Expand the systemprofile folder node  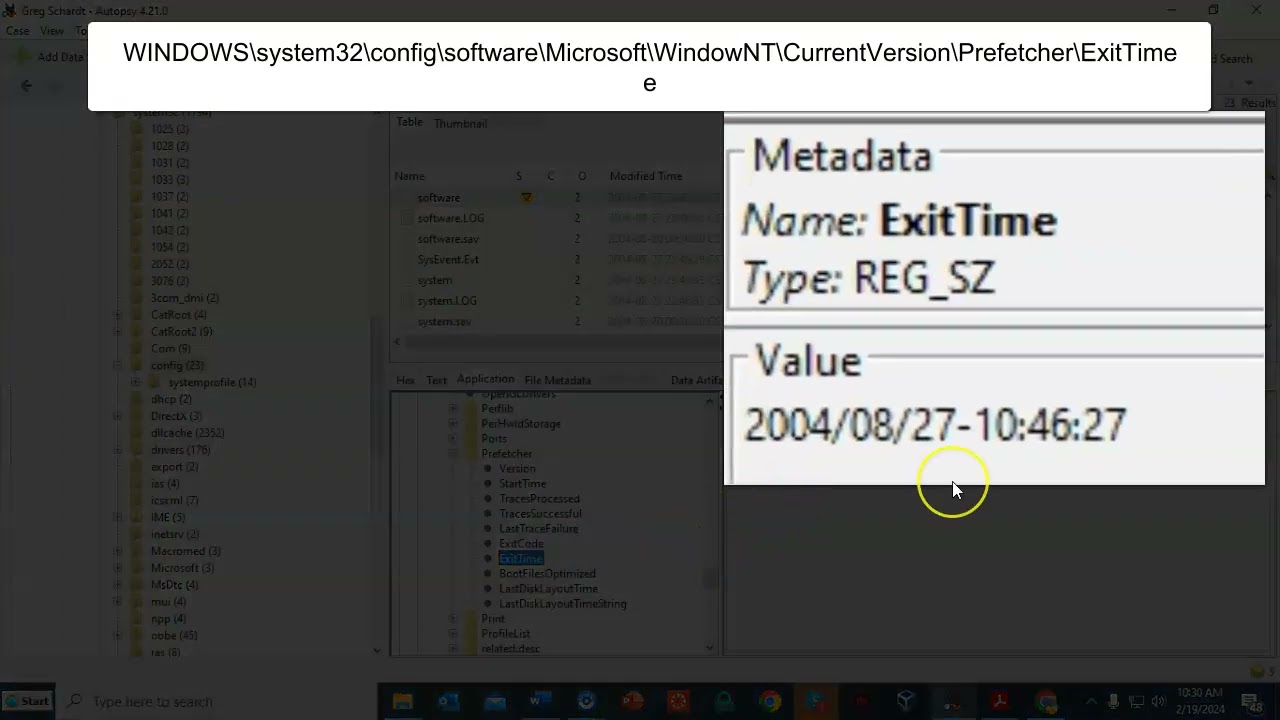[135, 383]
